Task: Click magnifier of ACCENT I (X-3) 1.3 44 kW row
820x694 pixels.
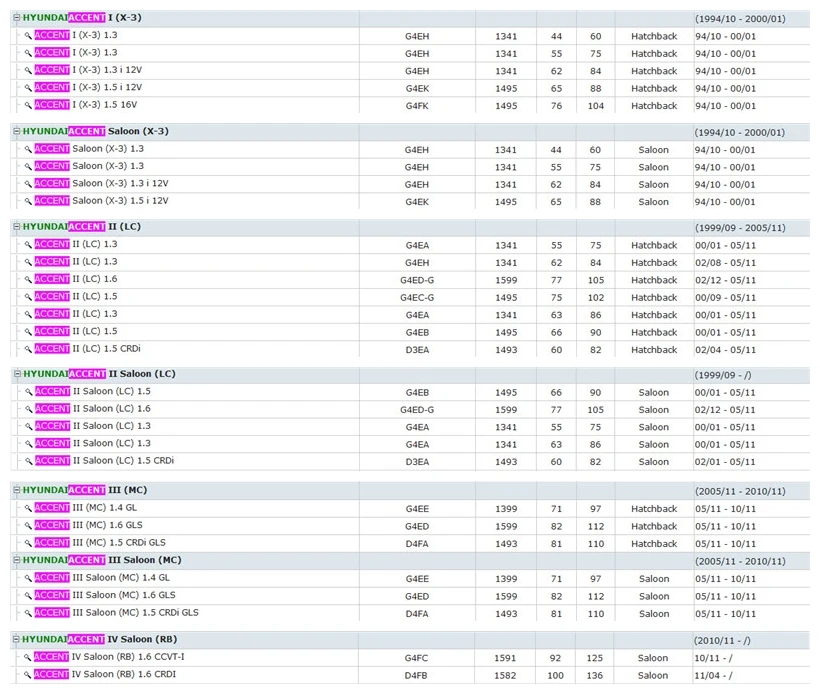Action: tap(28, 36)
